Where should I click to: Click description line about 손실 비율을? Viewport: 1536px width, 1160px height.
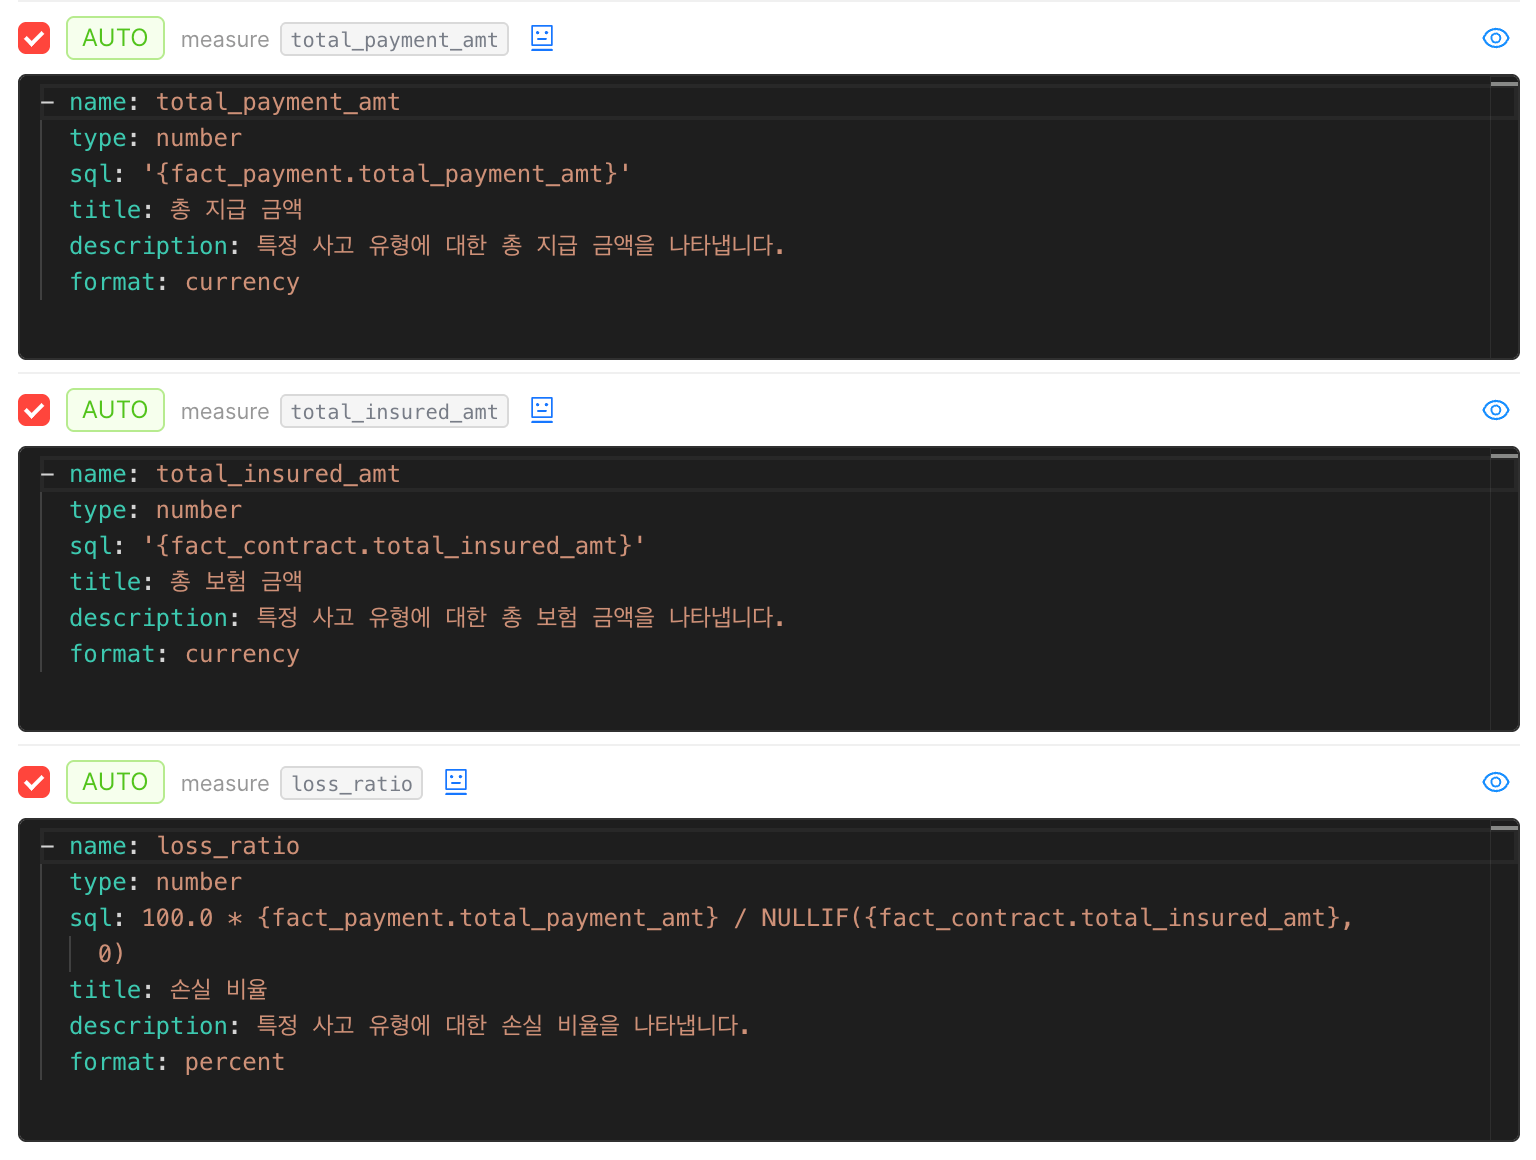coord(409,1026)
